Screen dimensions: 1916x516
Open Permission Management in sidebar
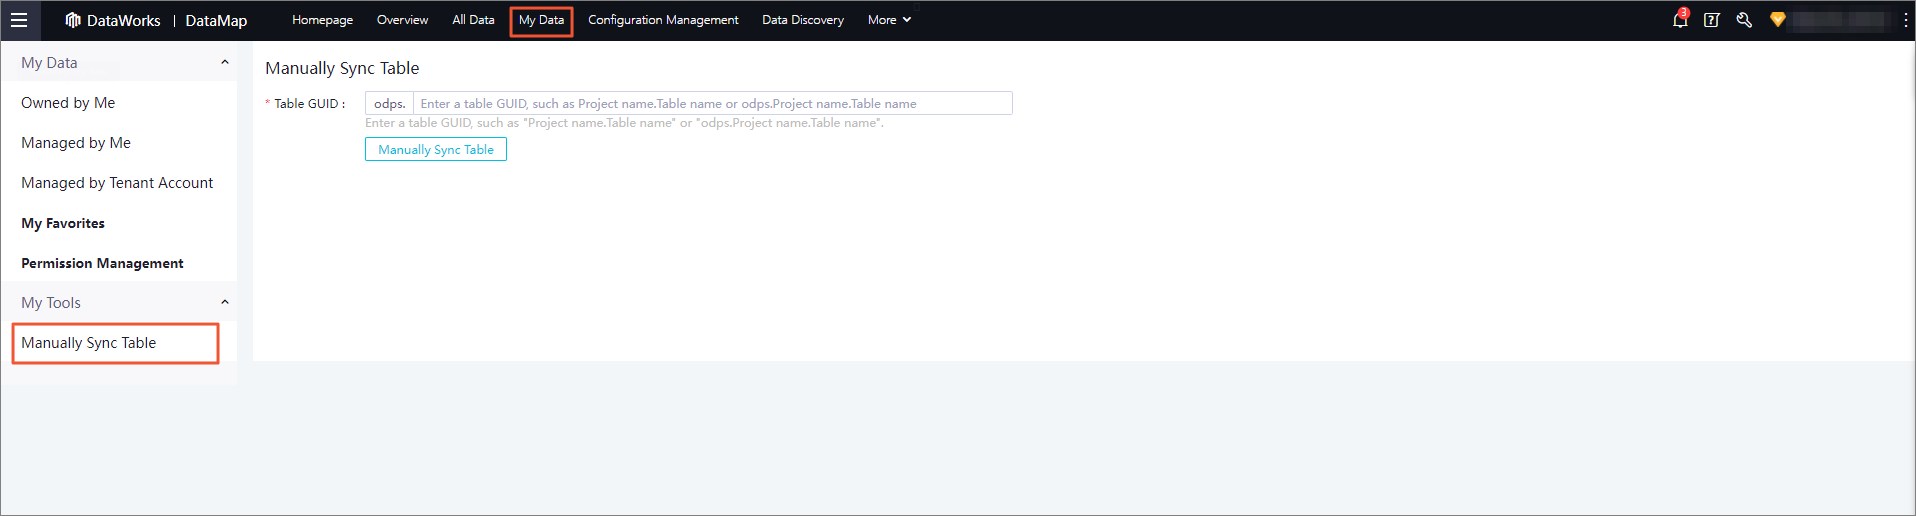(102, 263)
